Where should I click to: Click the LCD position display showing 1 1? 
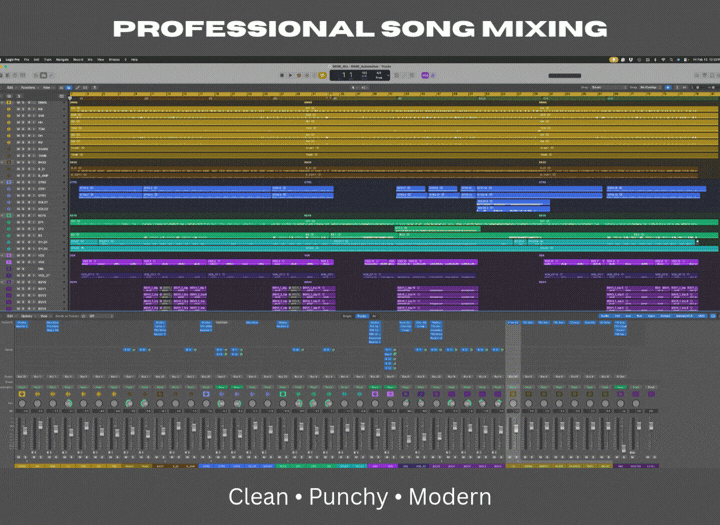[348, 75]
